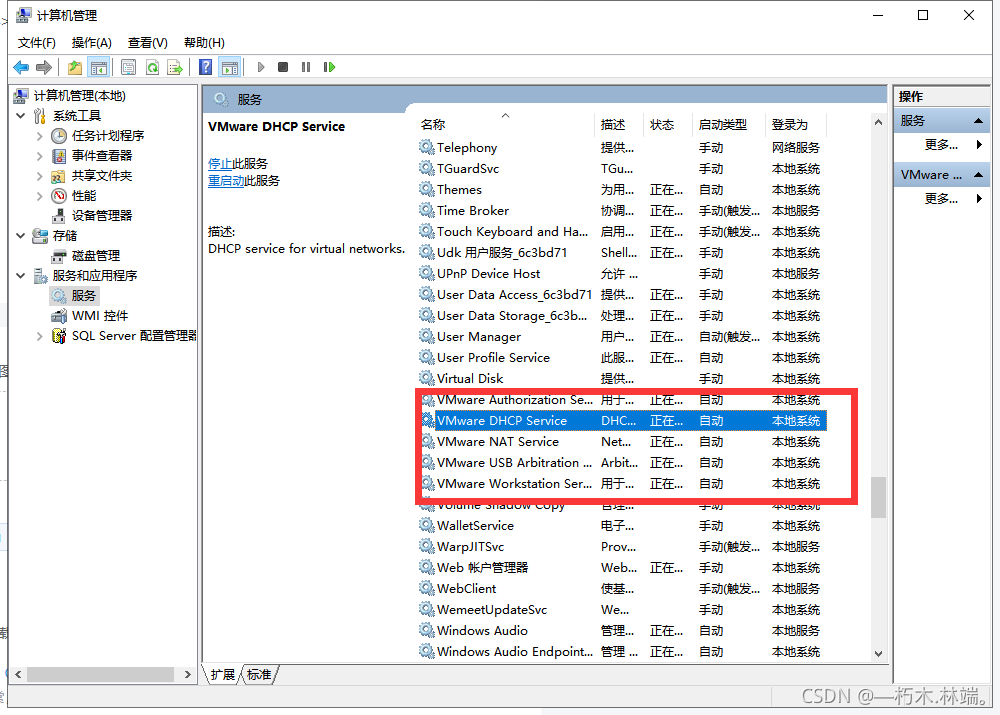Click the tree pane horizontal scrollbar right arrow
This screenshot has height=715, width=1000.
pos(188,674)
